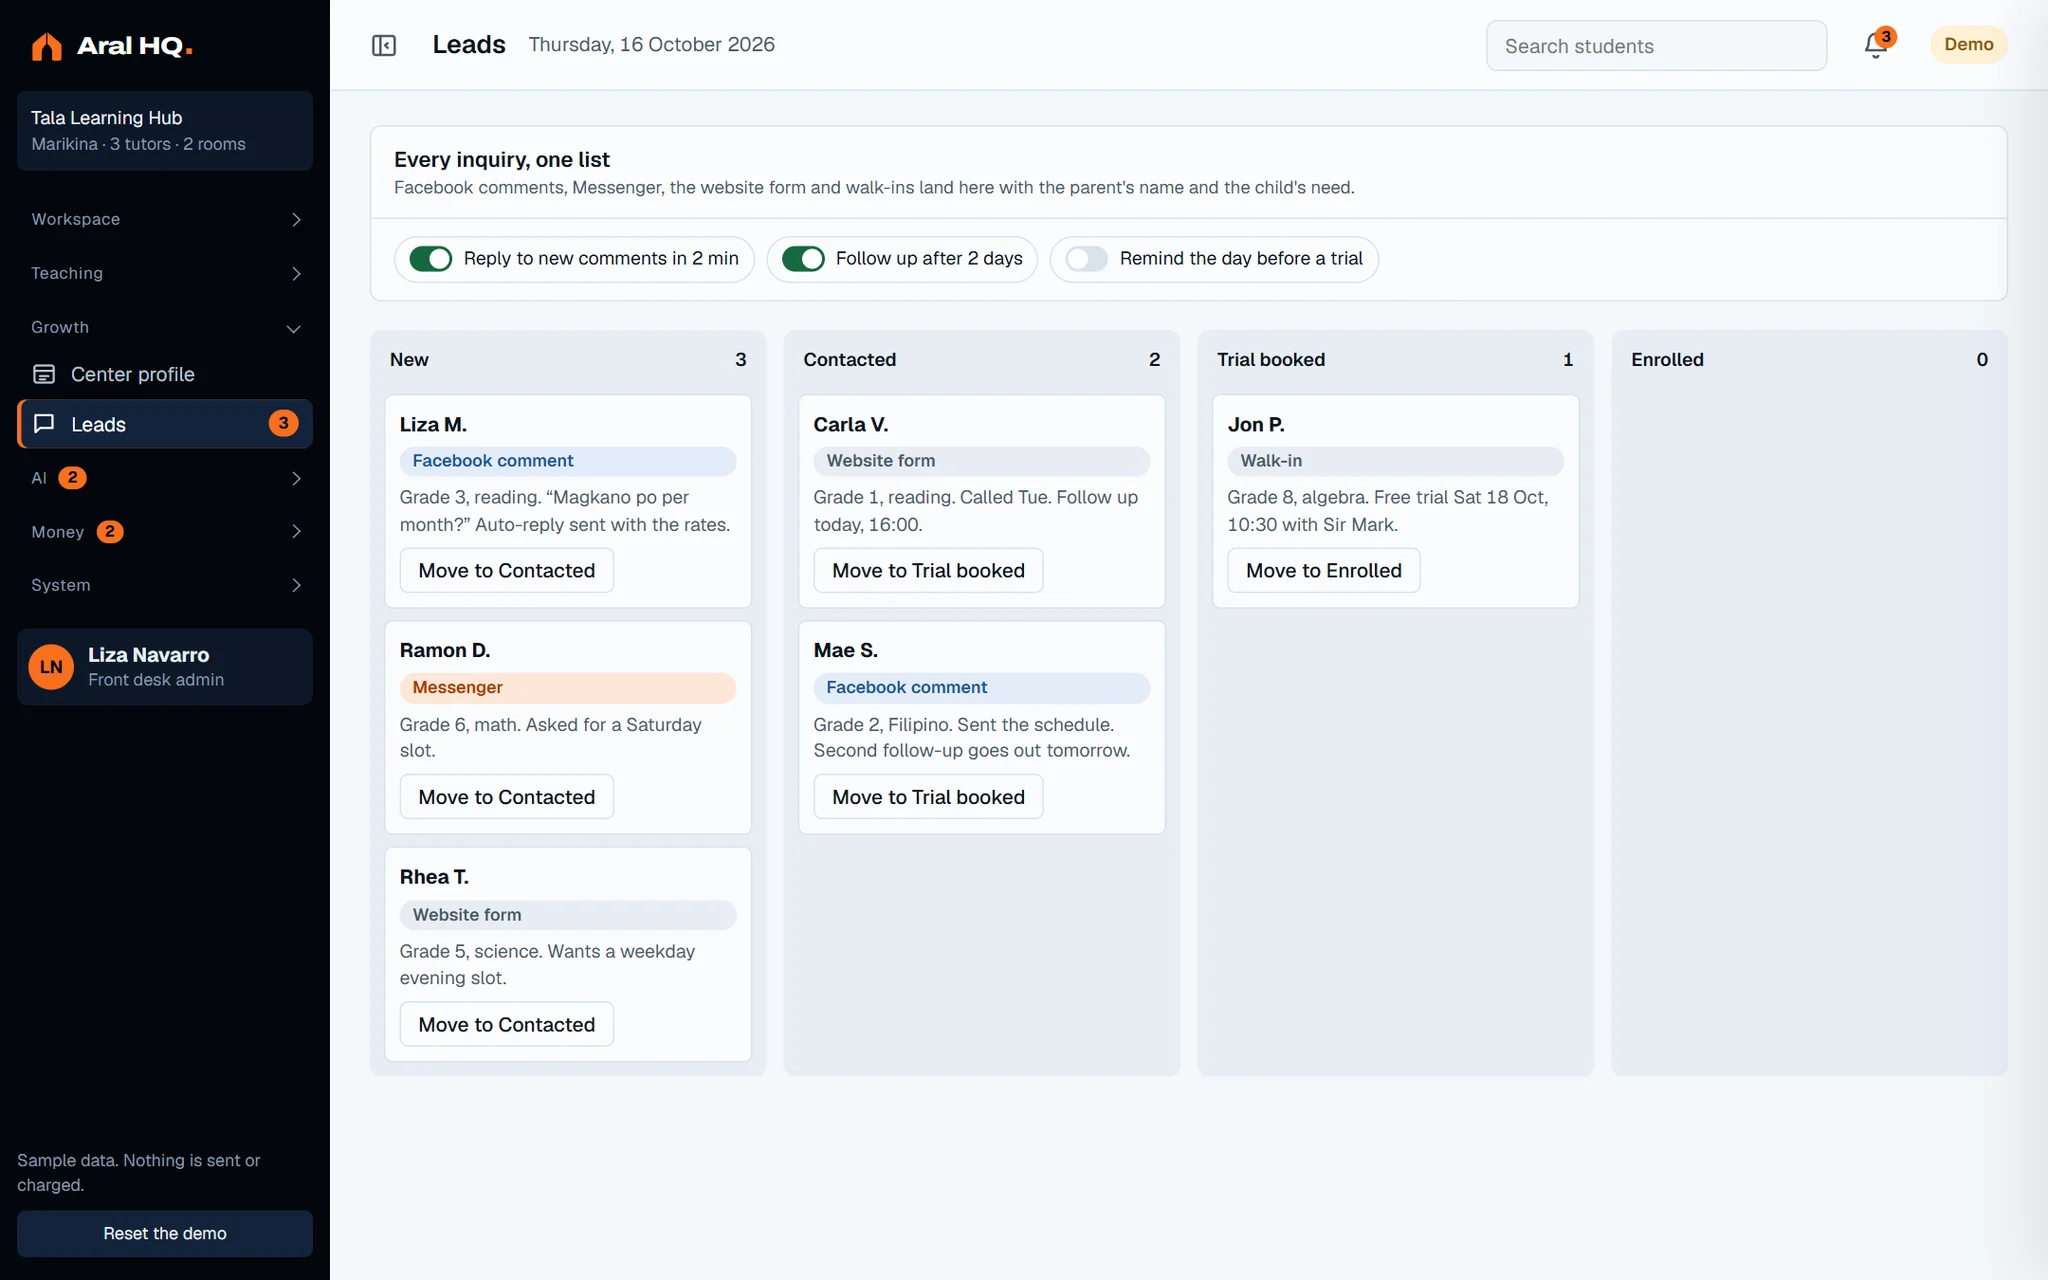Open Center profile in the sidebar

[x=165, y=374]
